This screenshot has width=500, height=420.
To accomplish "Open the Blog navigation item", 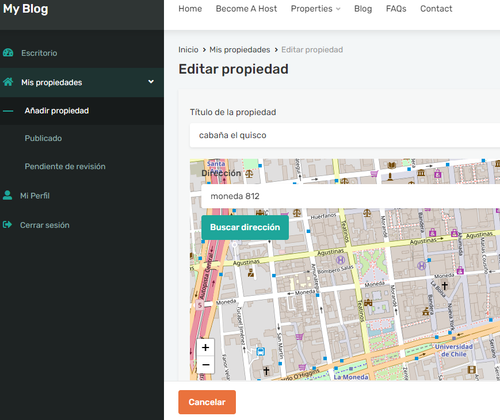I will pyautogui.click(x=363, y=9).
